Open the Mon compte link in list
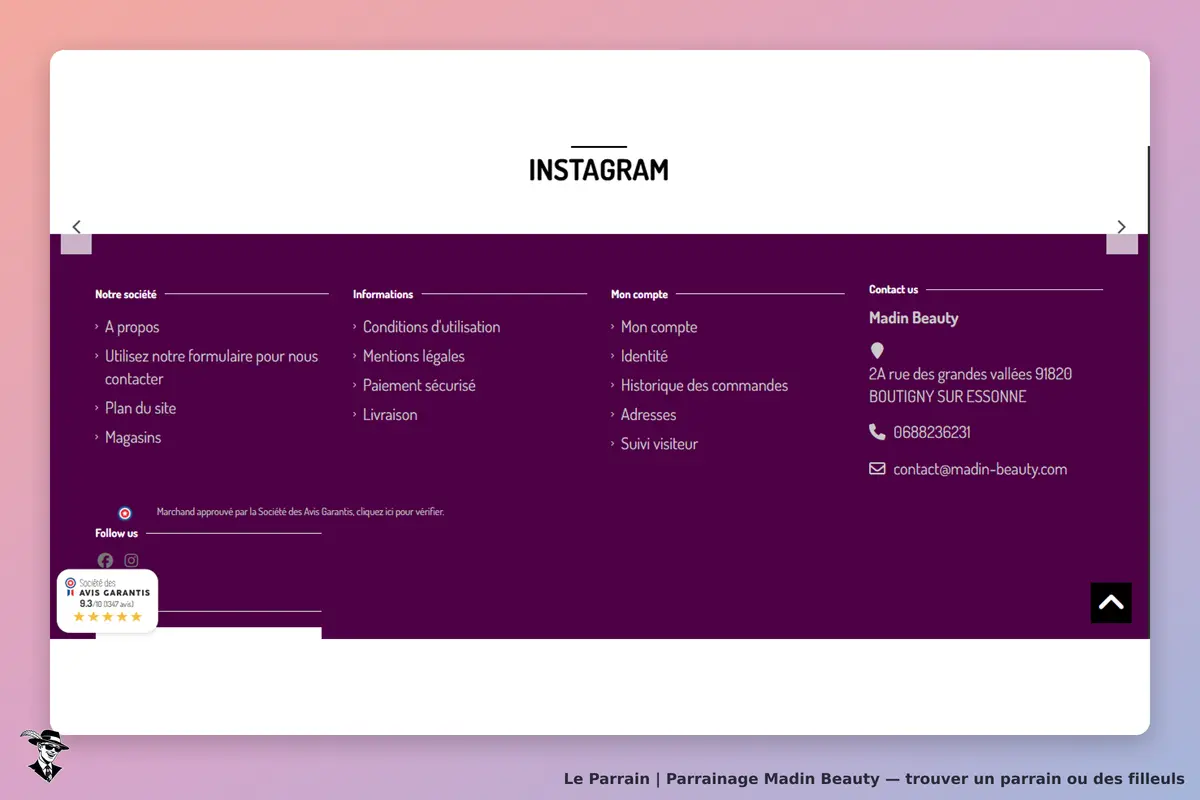 coord(659,327)
